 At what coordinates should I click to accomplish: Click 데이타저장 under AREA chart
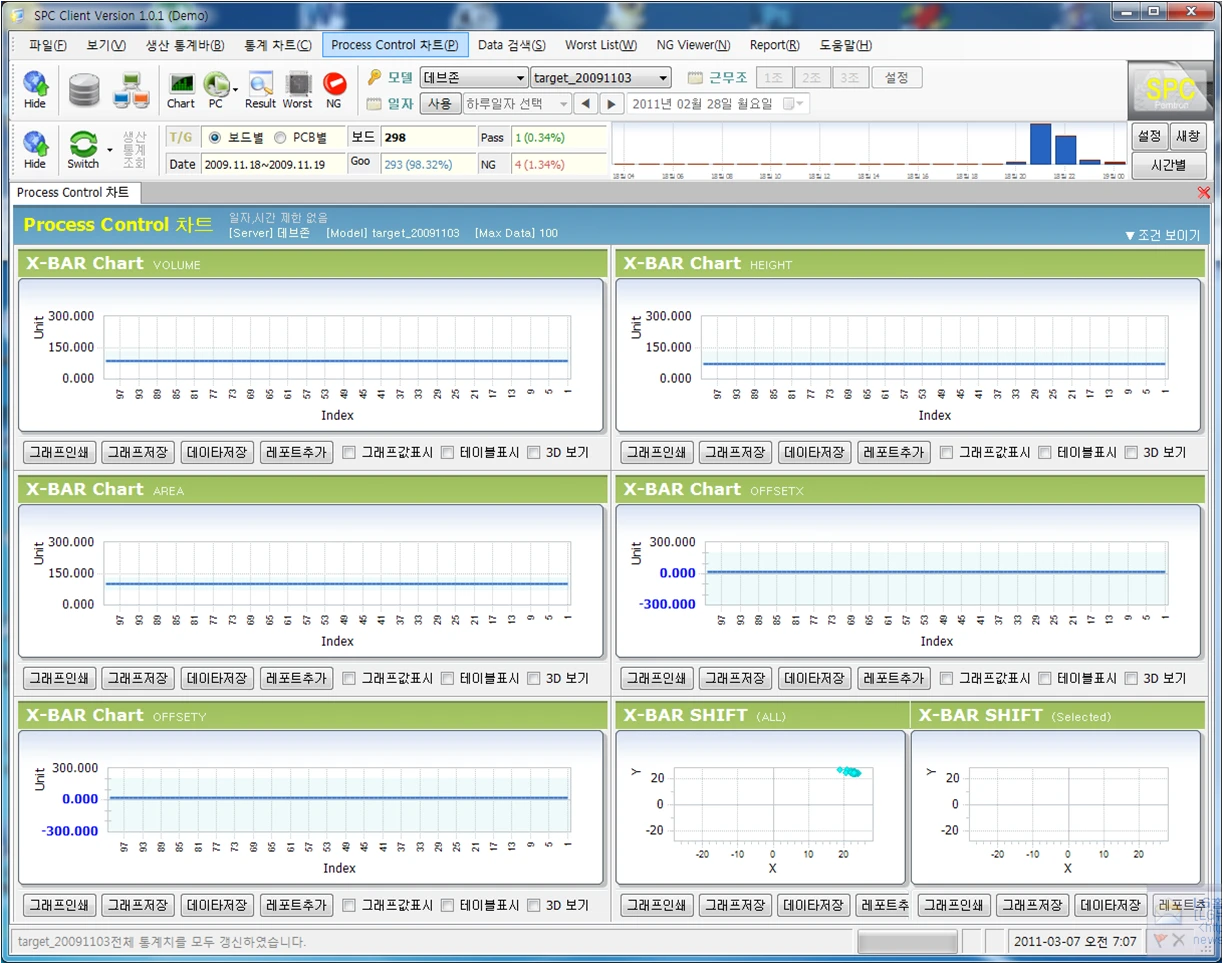coord(217,679)
